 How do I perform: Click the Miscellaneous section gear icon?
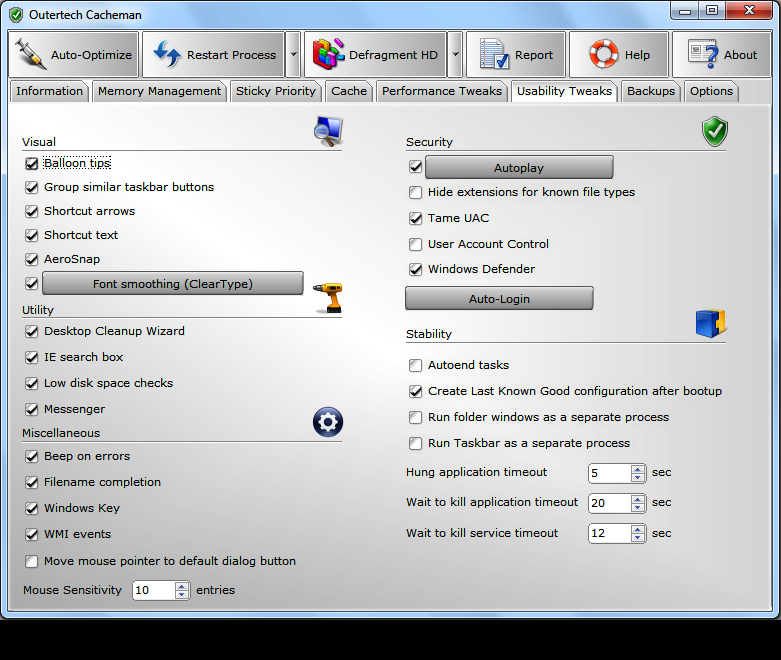click(328, 422)
